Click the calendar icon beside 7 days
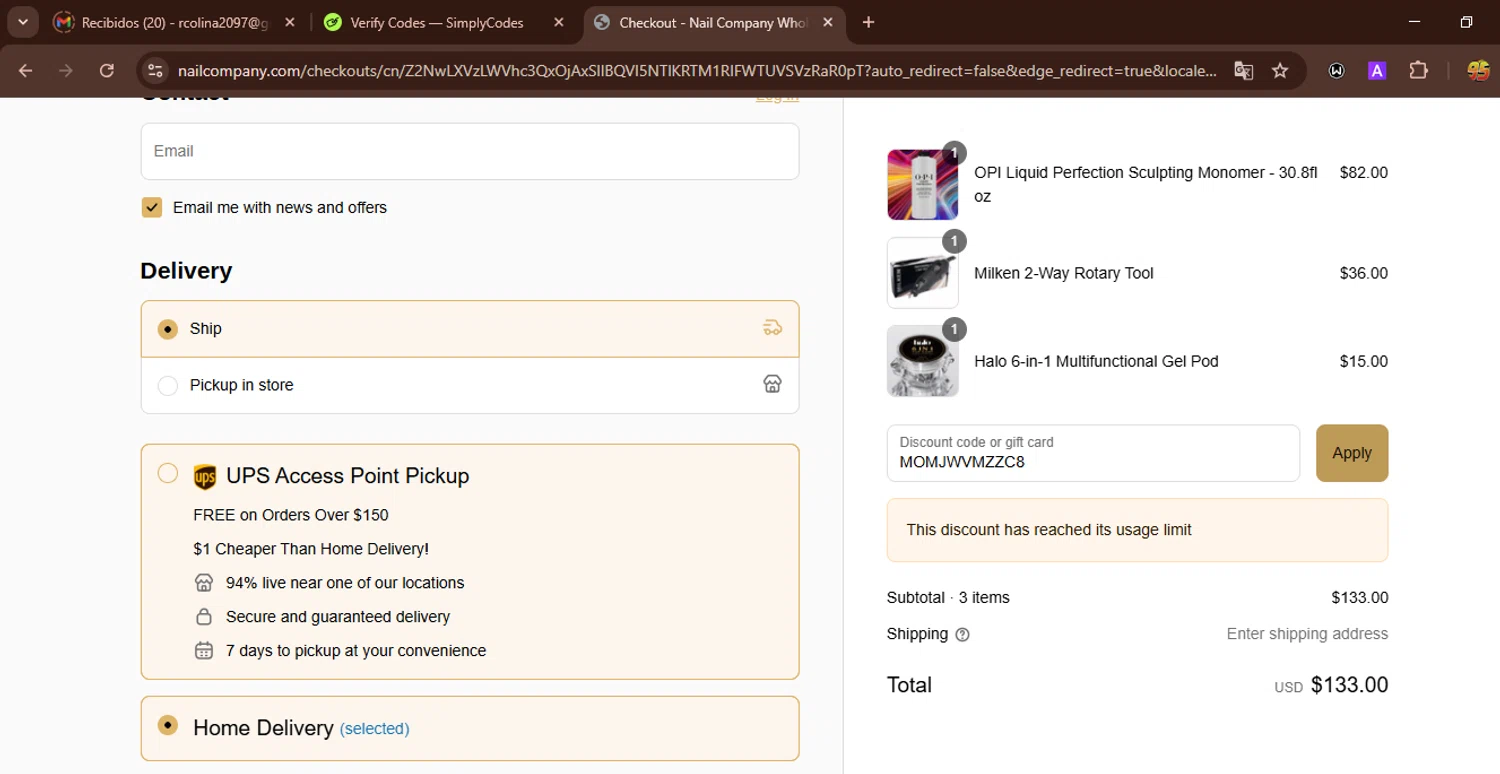1500x774 pixels. 204,650
